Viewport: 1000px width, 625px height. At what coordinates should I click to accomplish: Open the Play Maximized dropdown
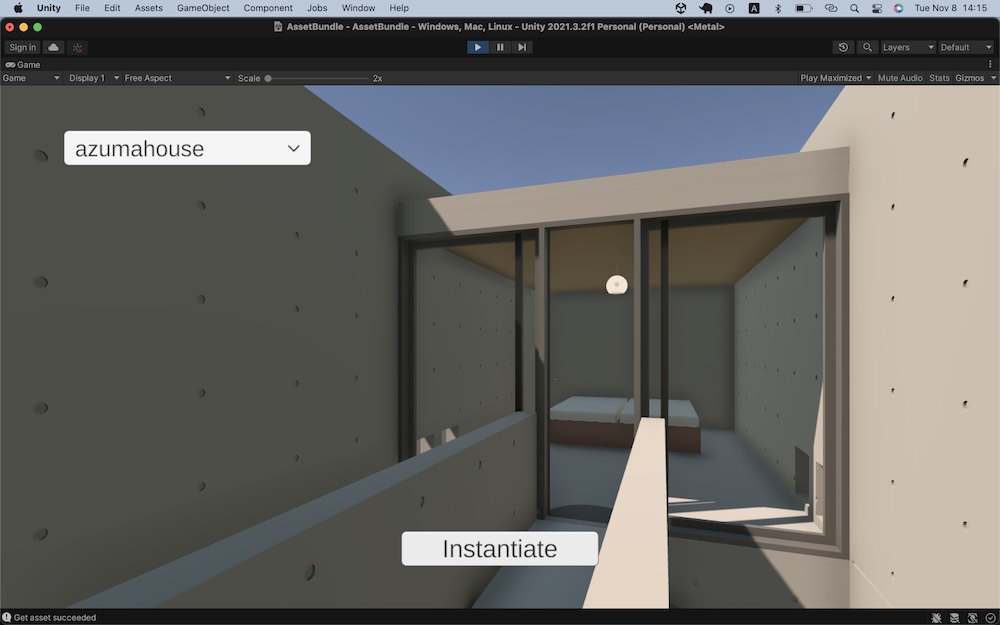point(835,78)
